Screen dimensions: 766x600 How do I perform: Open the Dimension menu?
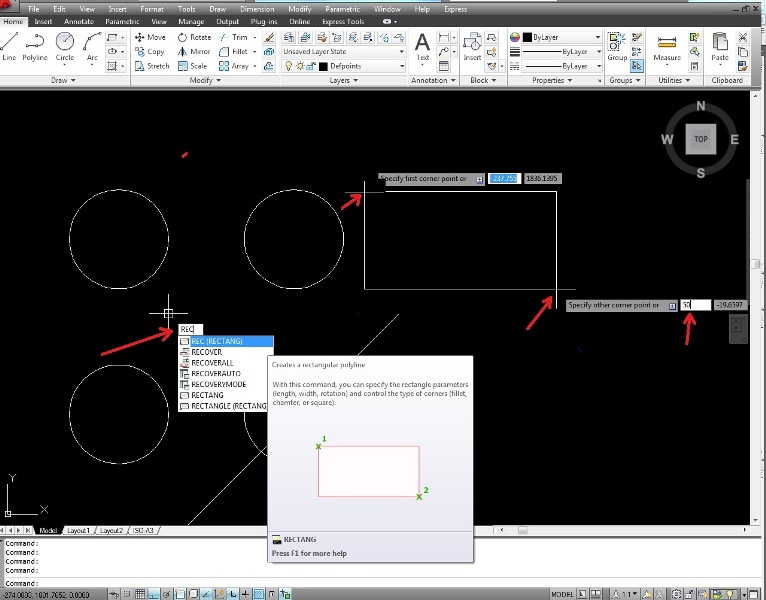coord(257,9)
